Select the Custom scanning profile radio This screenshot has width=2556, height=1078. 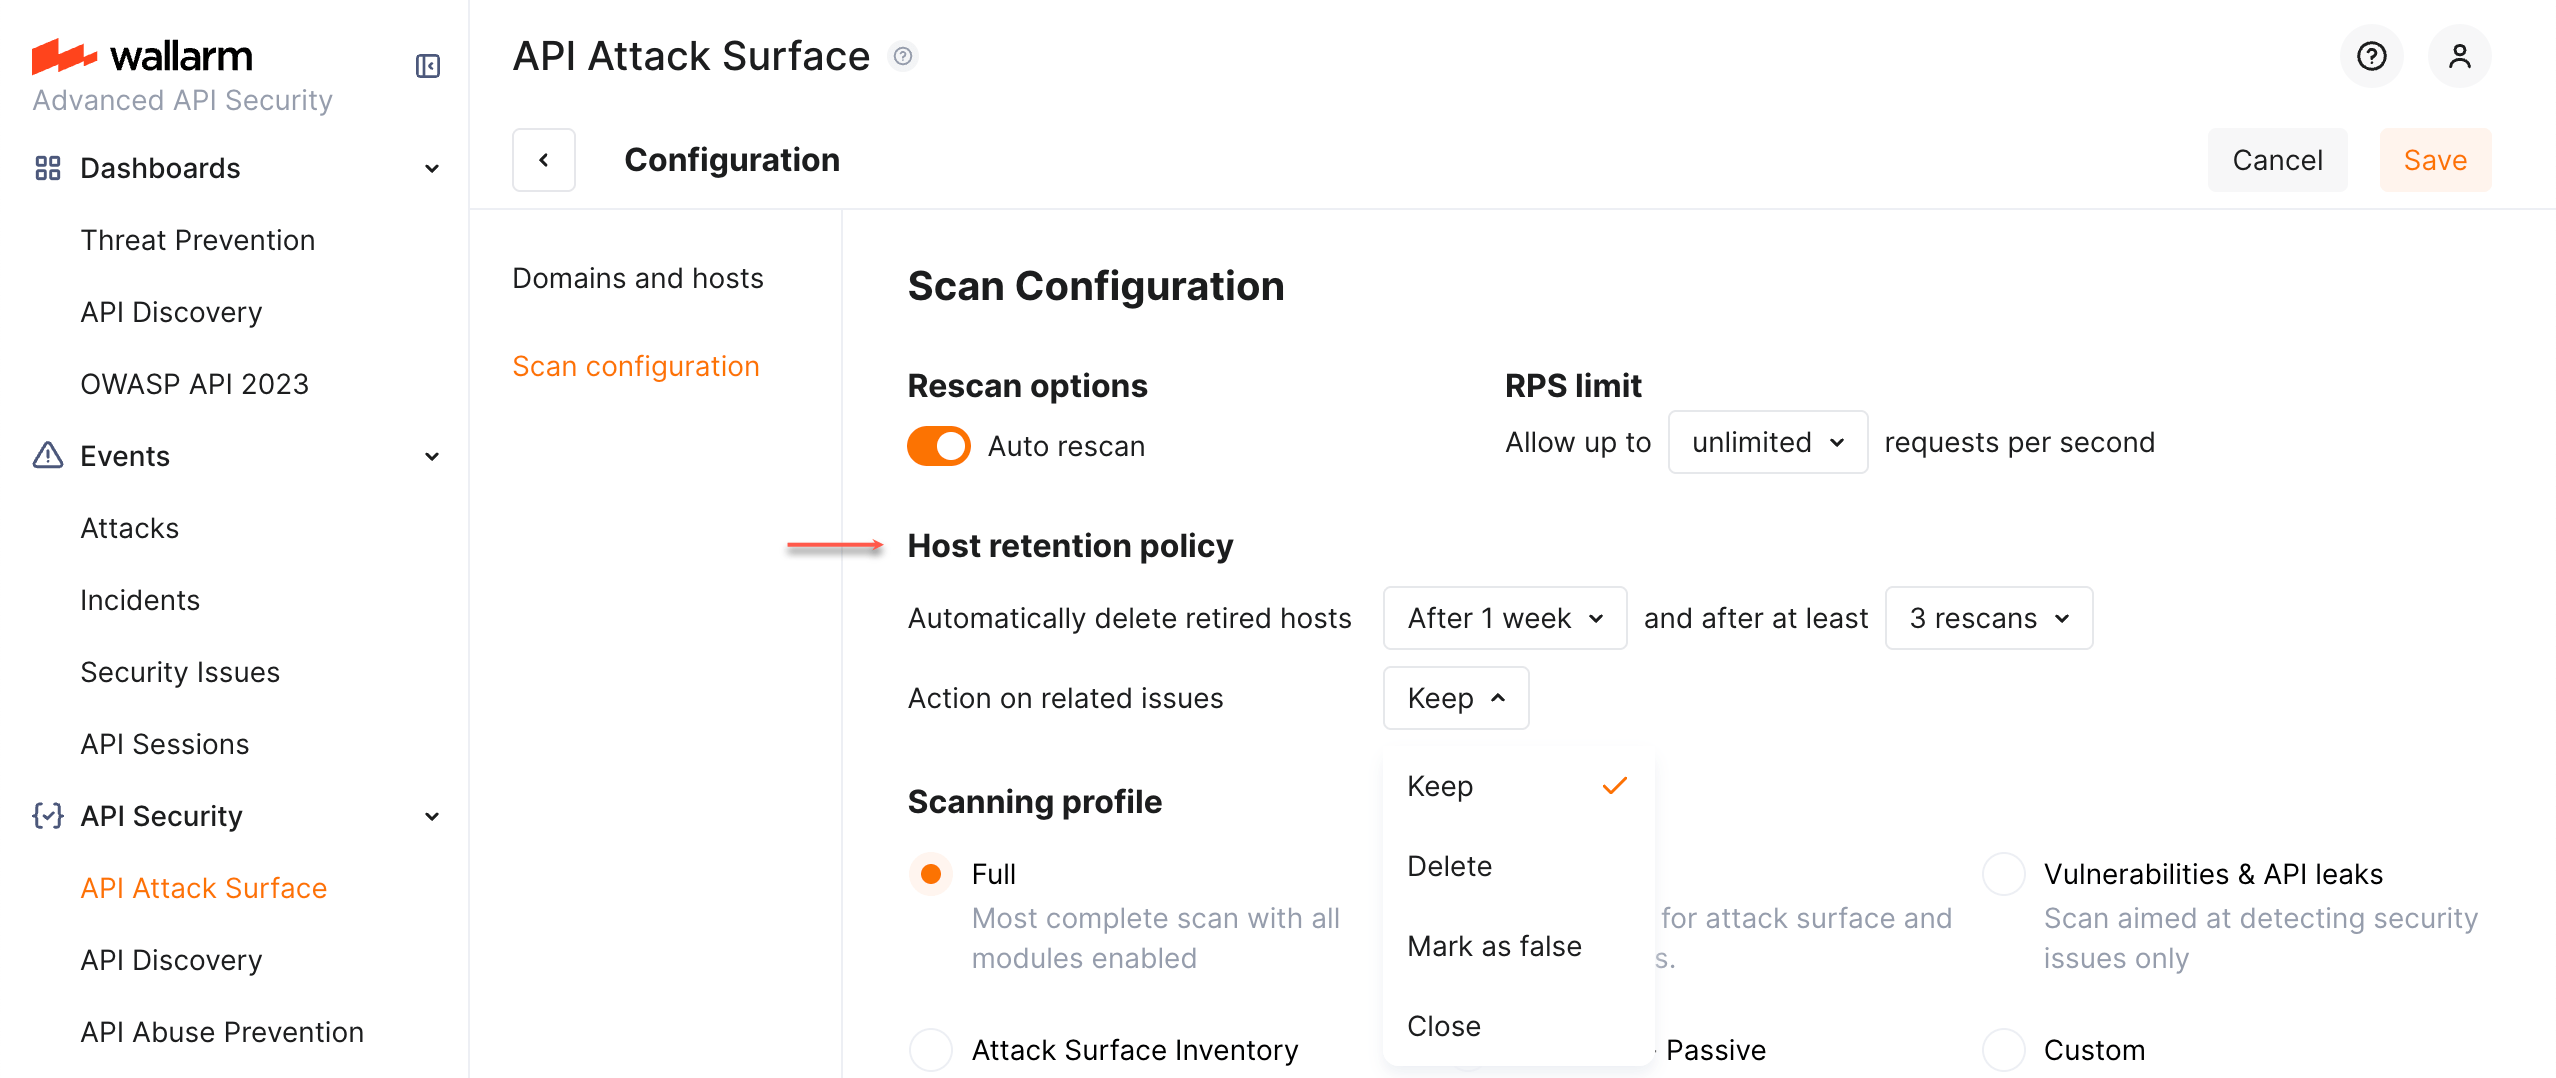click(x=2004, y=1050)
